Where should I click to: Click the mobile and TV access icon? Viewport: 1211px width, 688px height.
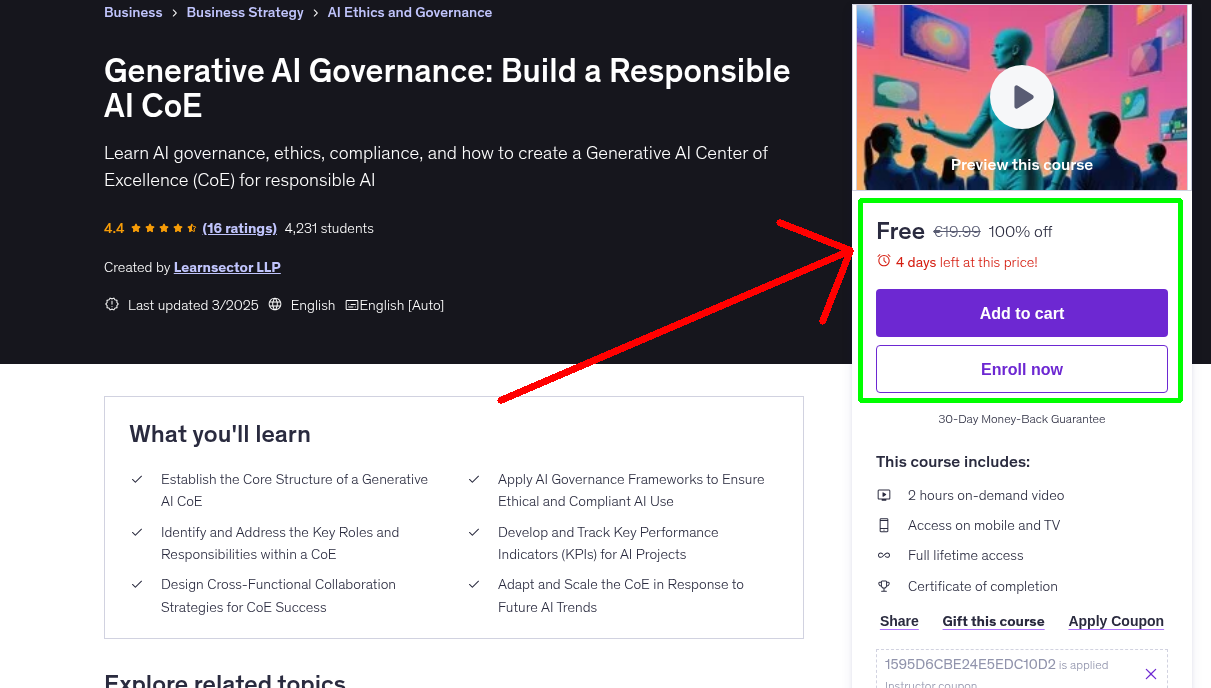884,525
